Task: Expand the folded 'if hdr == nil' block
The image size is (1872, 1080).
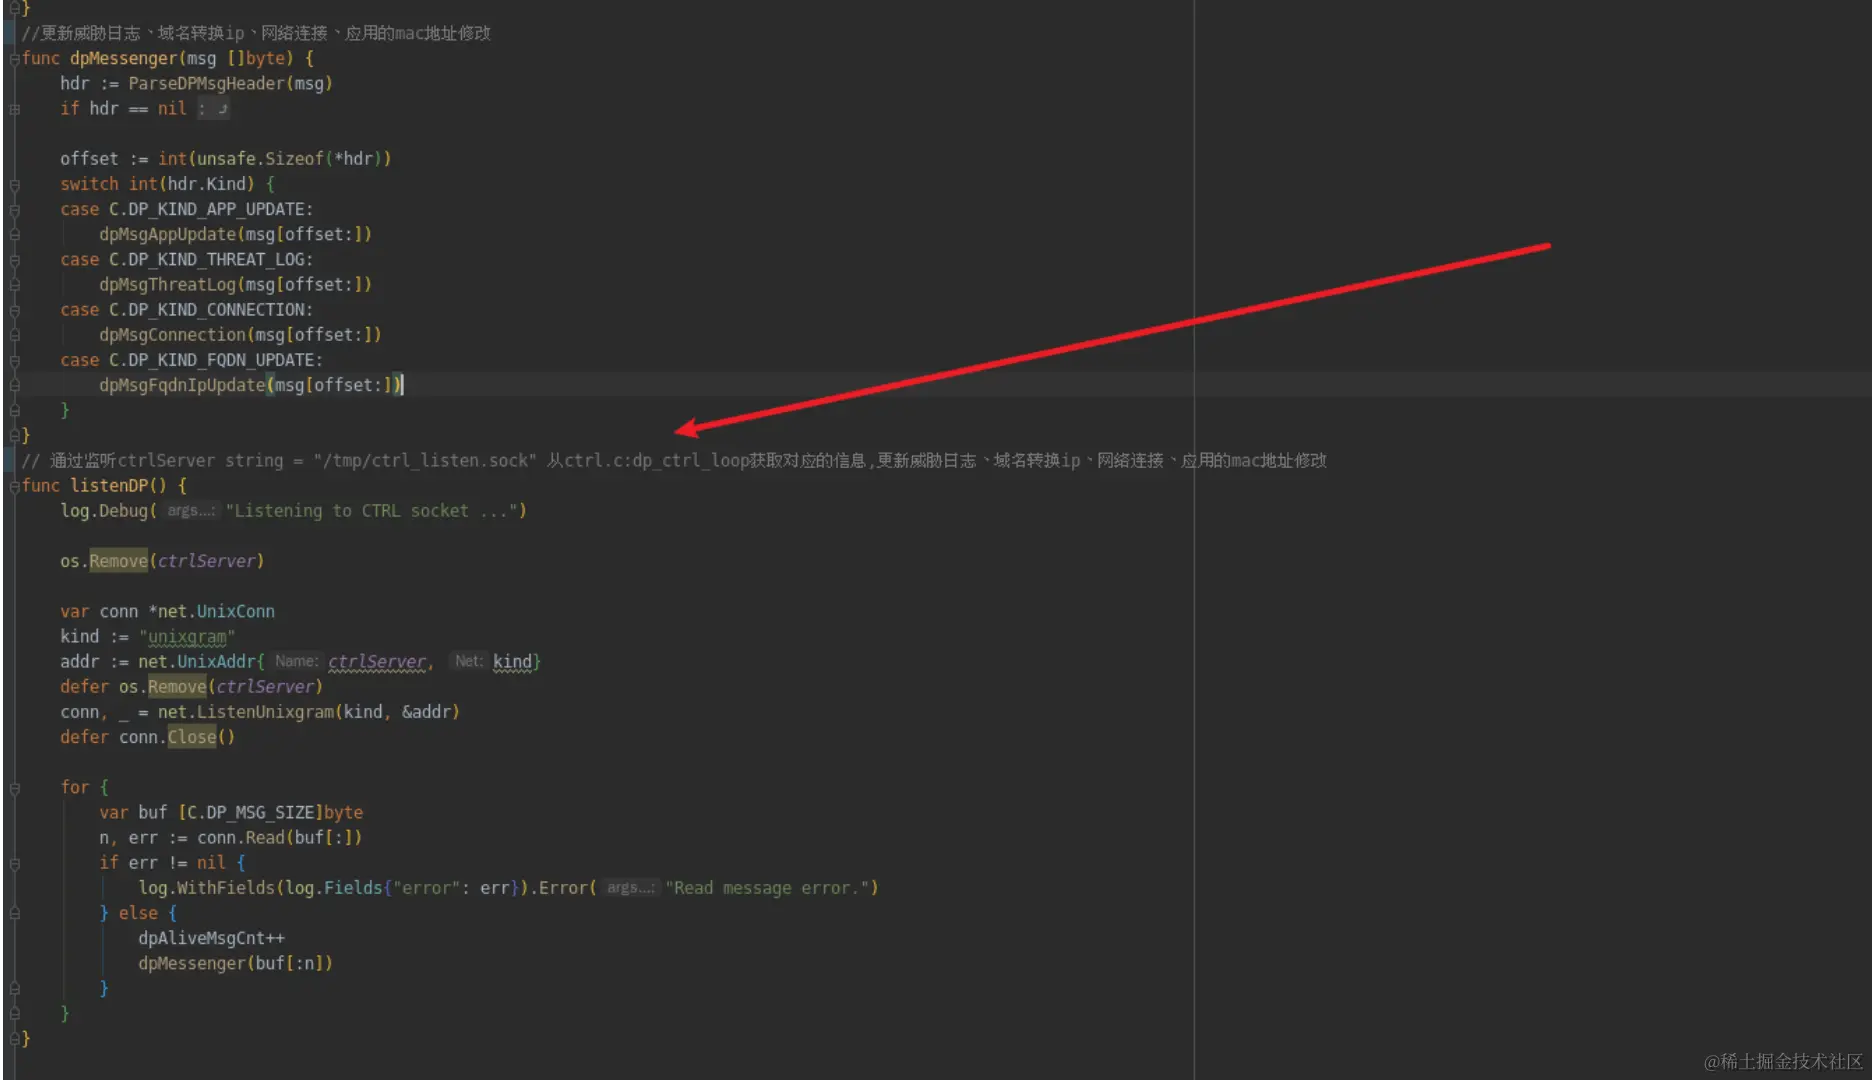Action: coord(14,109)
